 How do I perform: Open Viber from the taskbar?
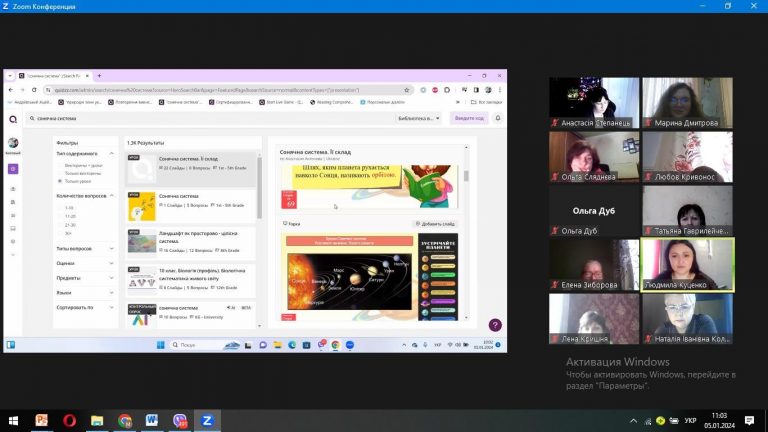[180, 421]
